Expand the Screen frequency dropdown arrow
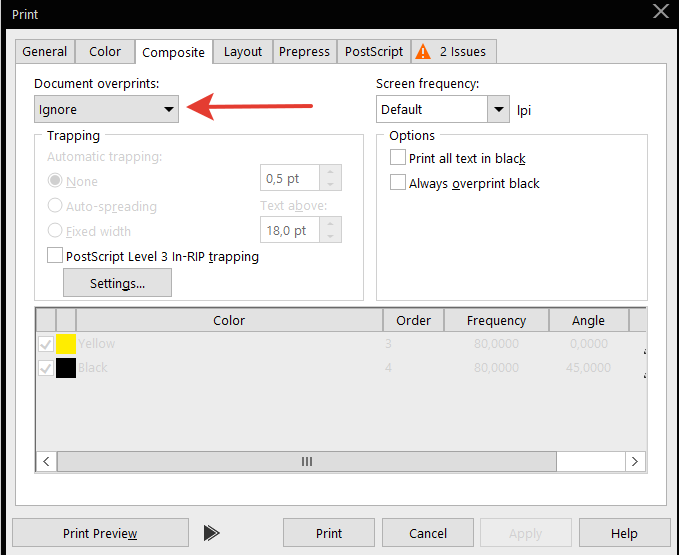679x555 pixels. 498,109
